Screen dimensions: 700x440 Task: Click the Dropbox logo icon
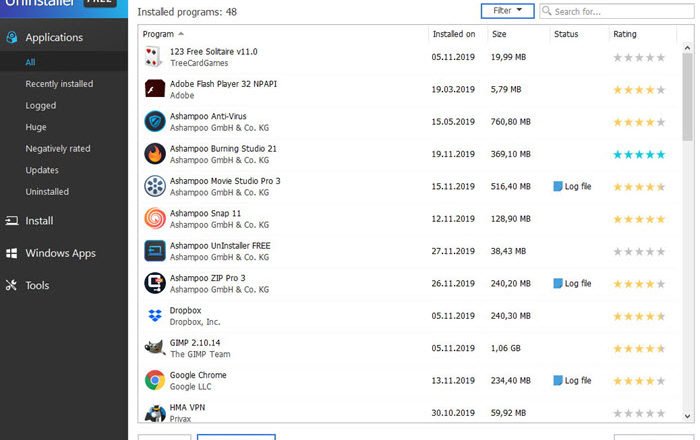pyautogui.click(x=154, y=315)
